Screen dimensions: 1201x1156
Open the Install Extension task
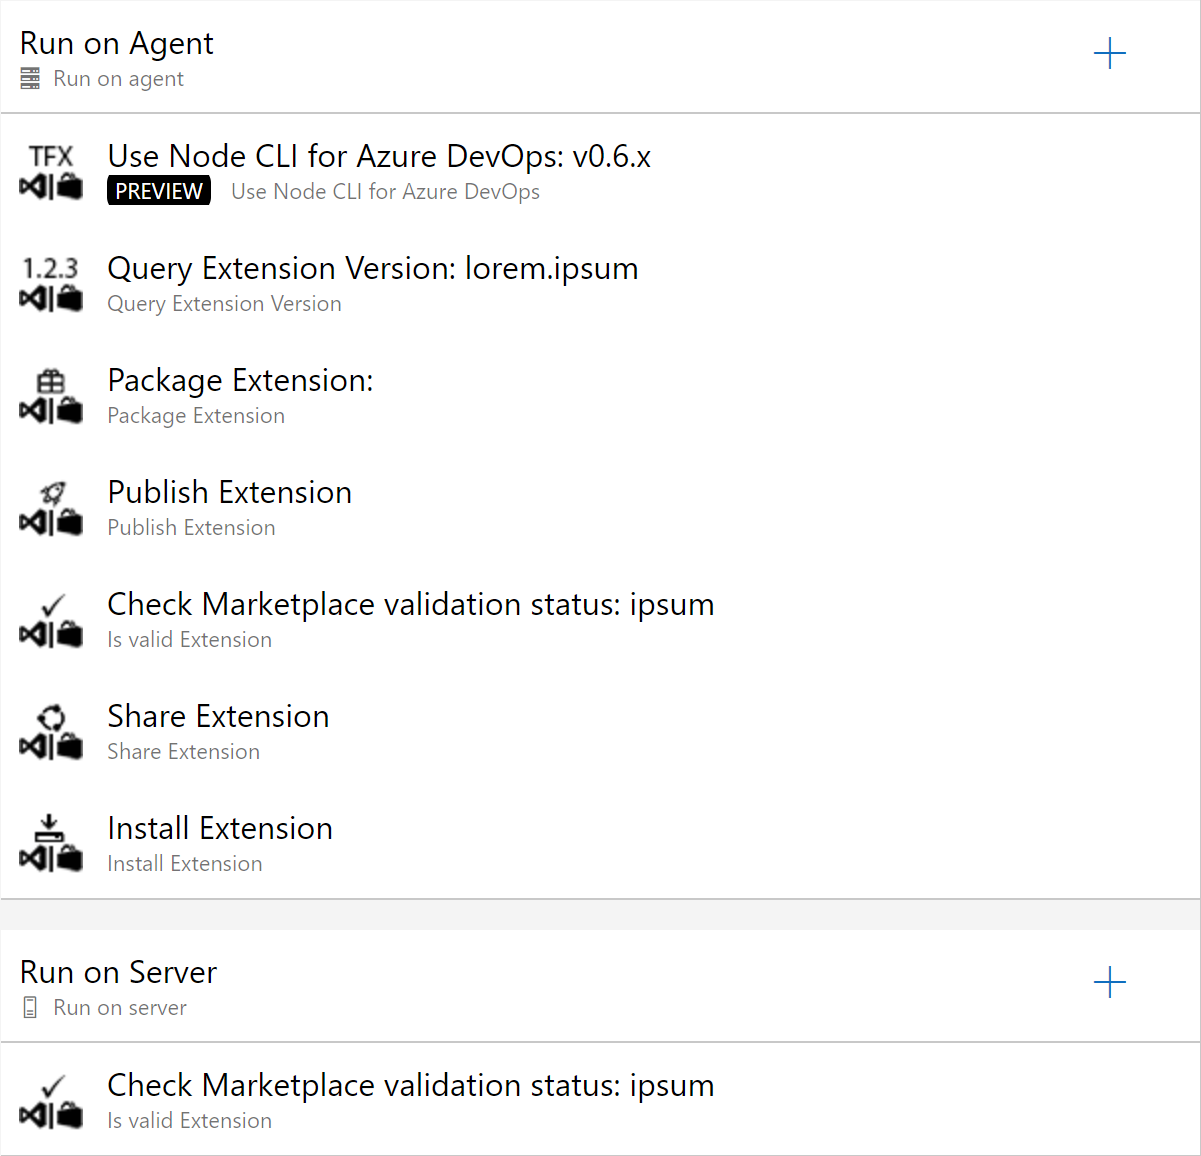point(220,827)
